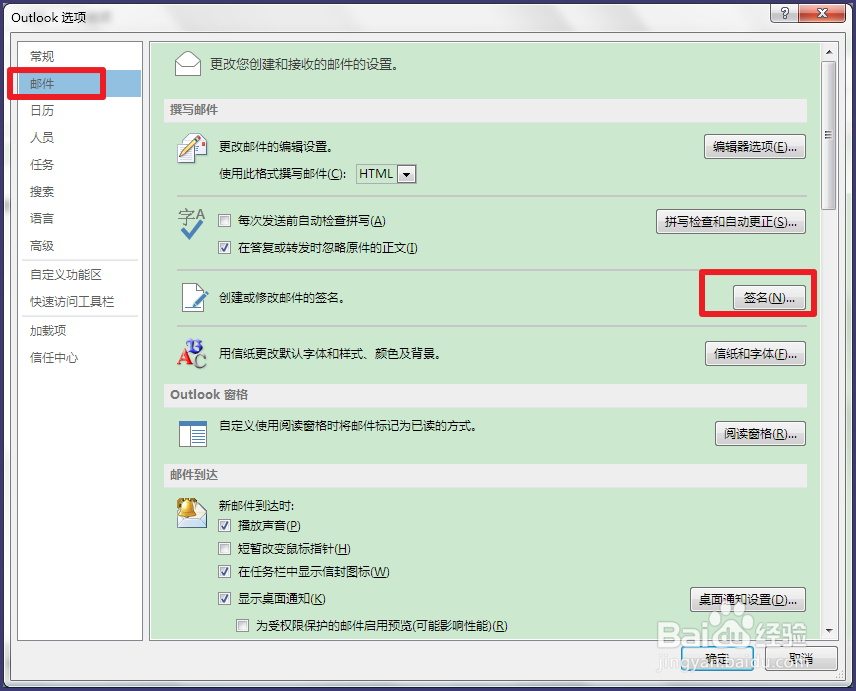This screenshot has width=856, height=691.
Task: Click the 阅读窗格 (Reading Pane) button
Action: point(760,434)
